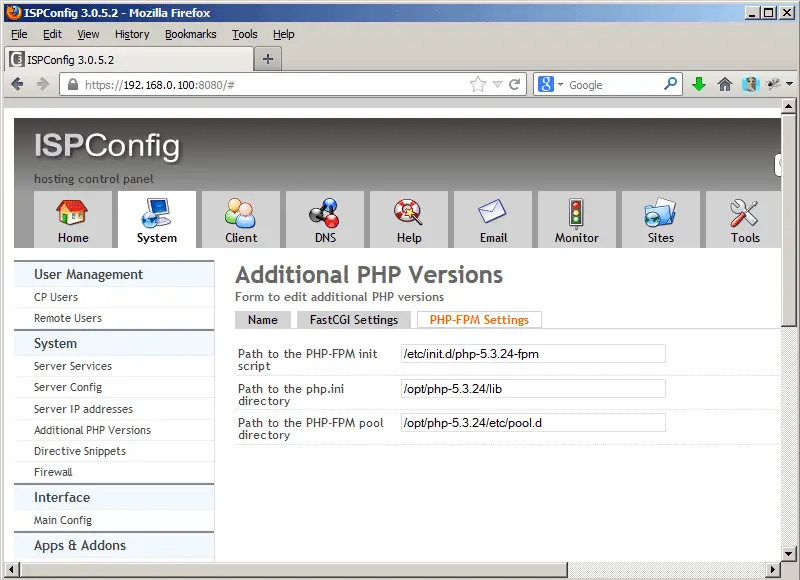Expand the search engine selector arrow
The height and width of the screenshot is (580, 800).
coord(560,85)
